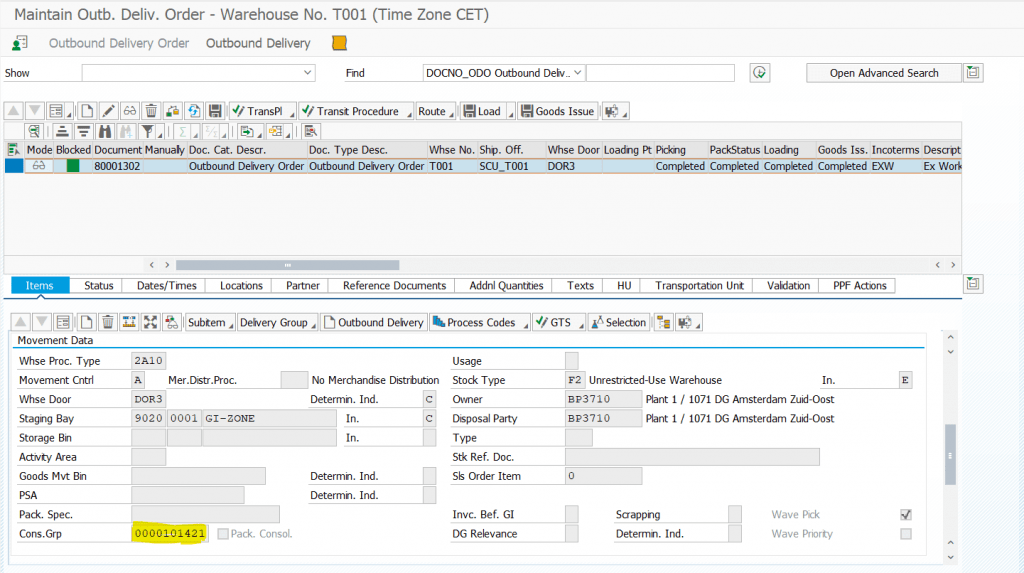The width and height of the screenshot is (1024, 573).
Task: Toggle the DG Relevance checkbox
Action: tap(571, 534)
